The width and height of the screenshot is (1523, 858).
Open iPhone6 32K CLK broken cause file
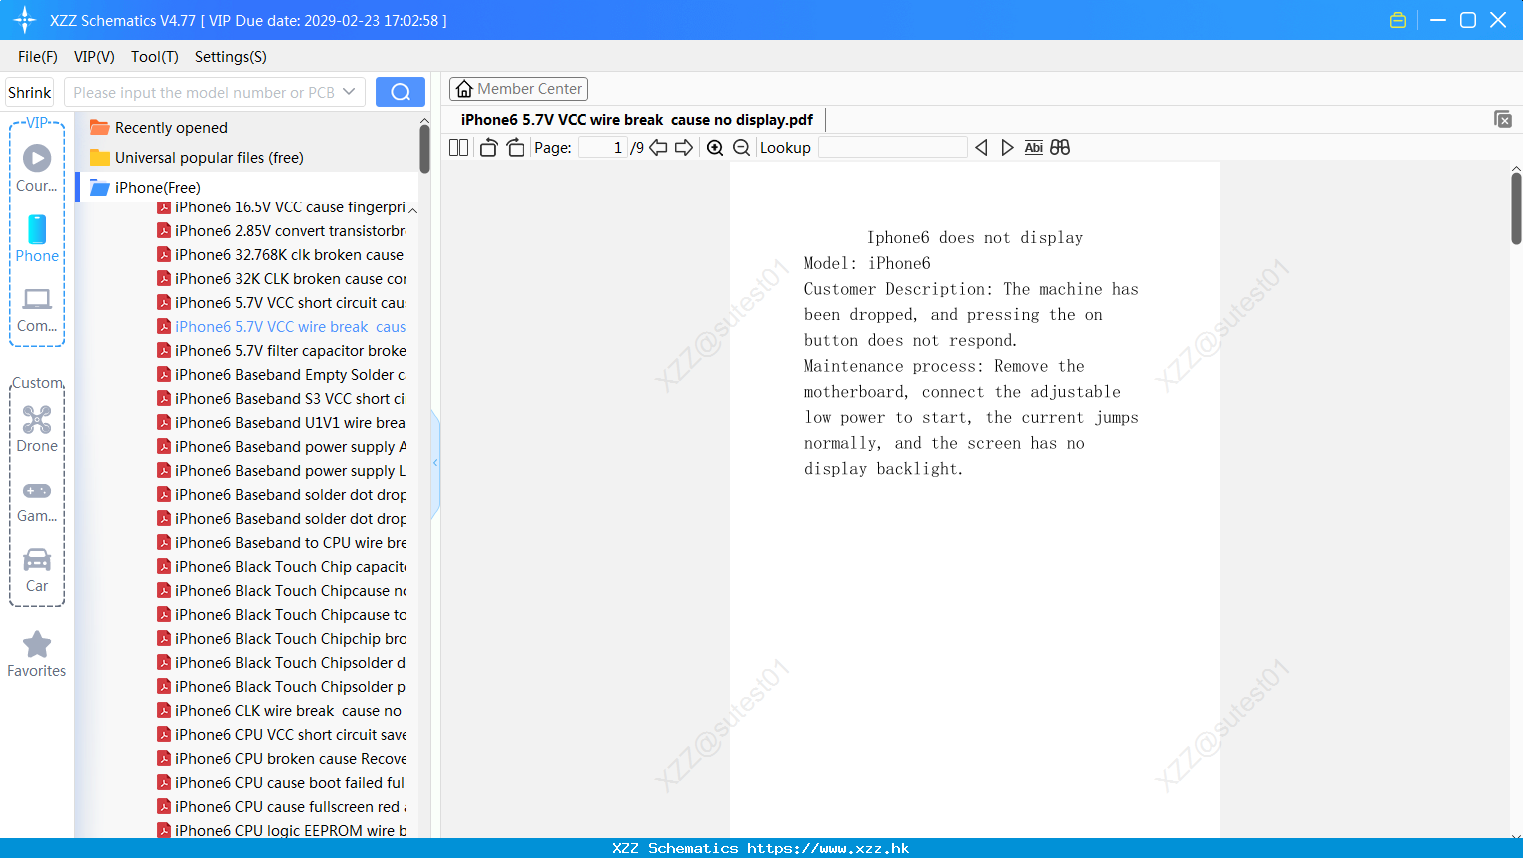click(x=281, y=279)
